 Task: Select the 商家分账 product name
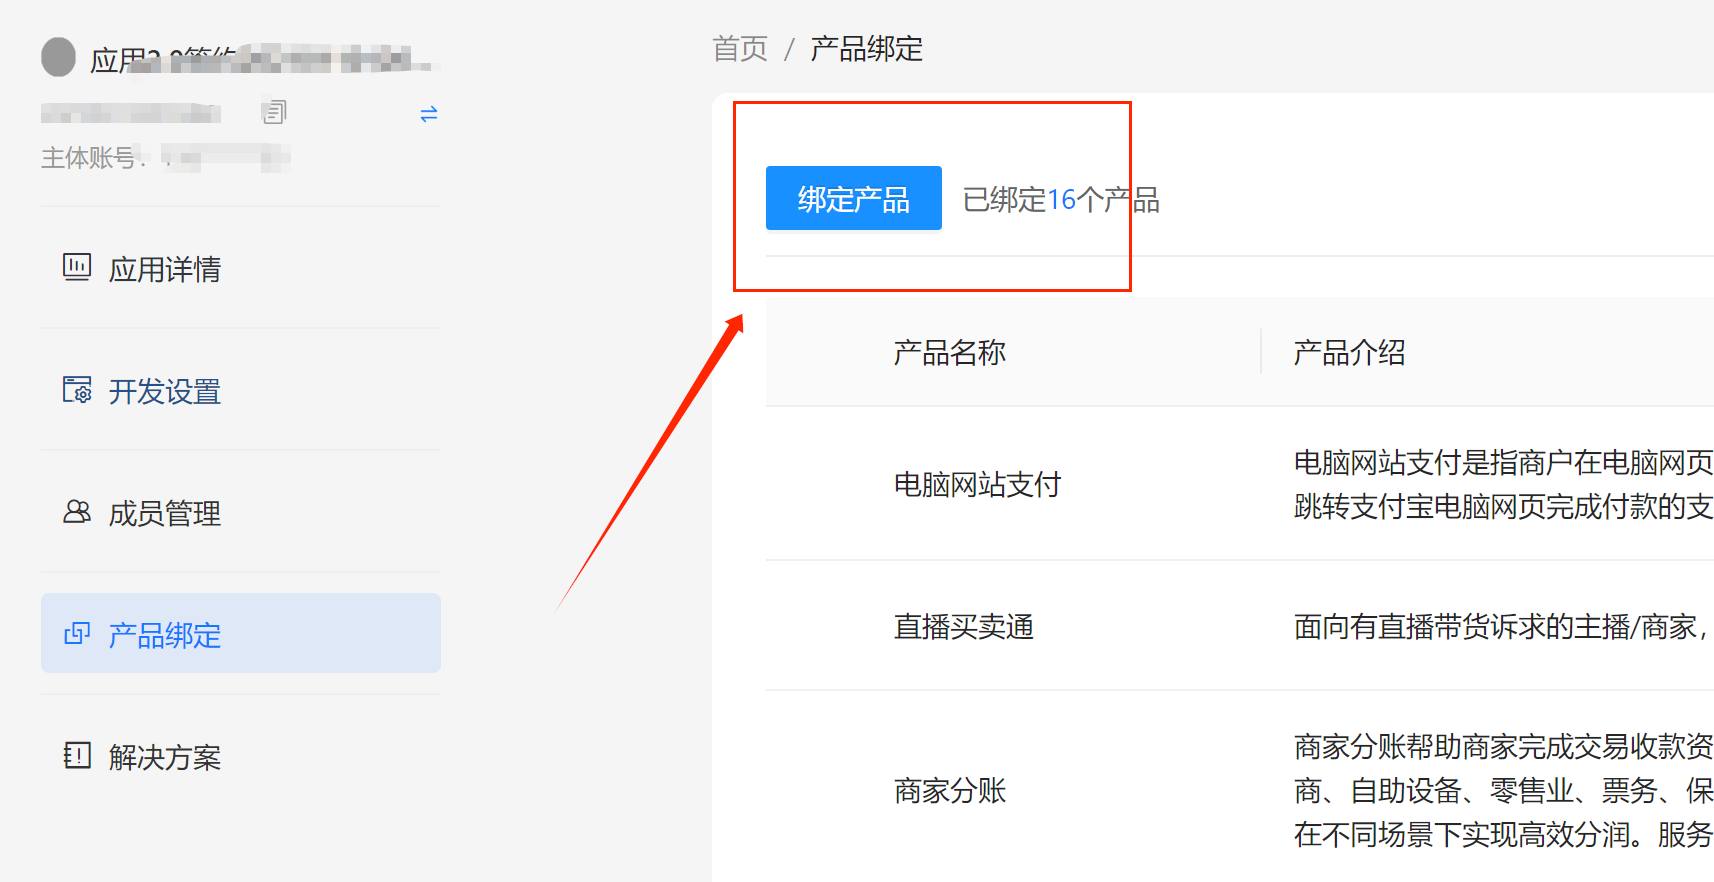pyautogui.click(x=950, y=790)
